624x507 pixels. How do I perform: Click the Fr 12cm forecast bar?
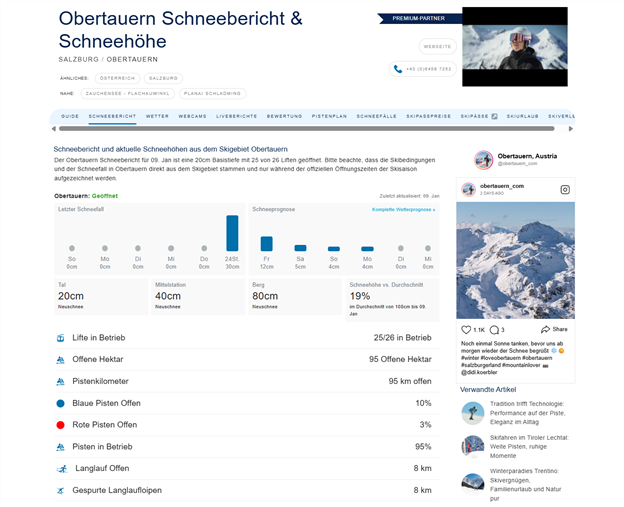tap(266, 244)
